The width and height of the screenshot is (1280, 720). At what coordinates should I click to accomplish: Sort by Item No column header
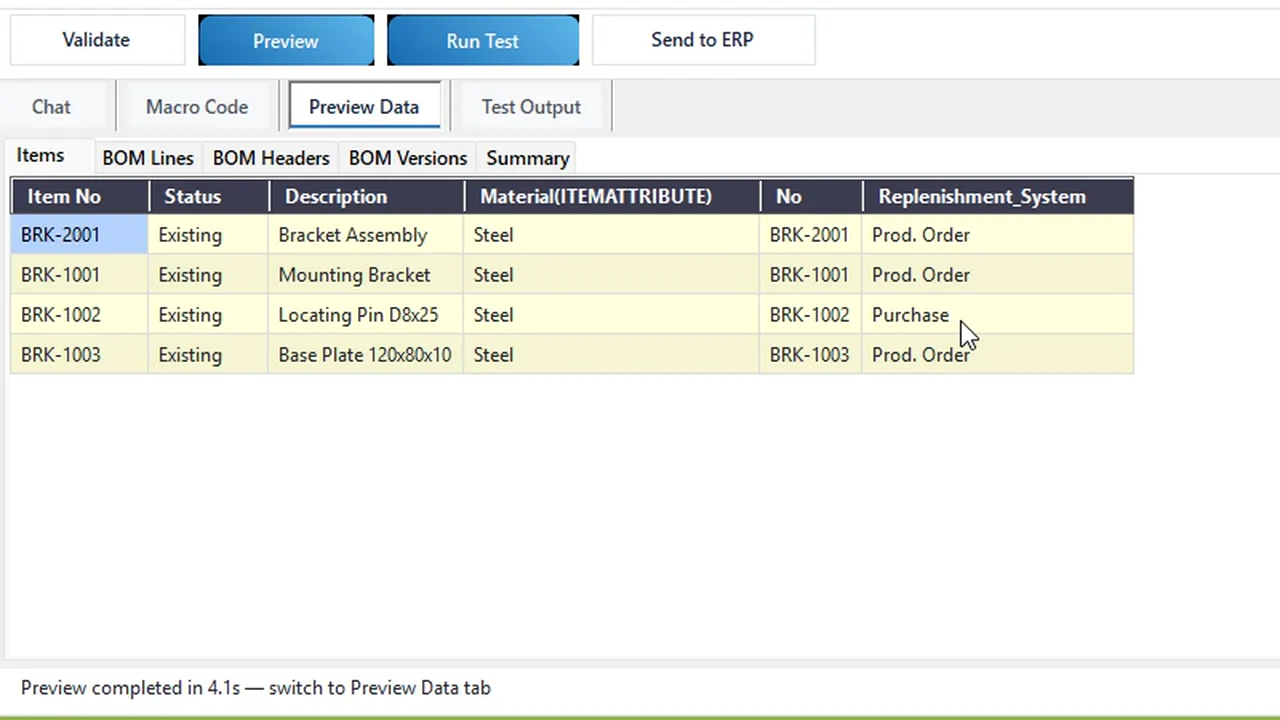tap(80, 196)
